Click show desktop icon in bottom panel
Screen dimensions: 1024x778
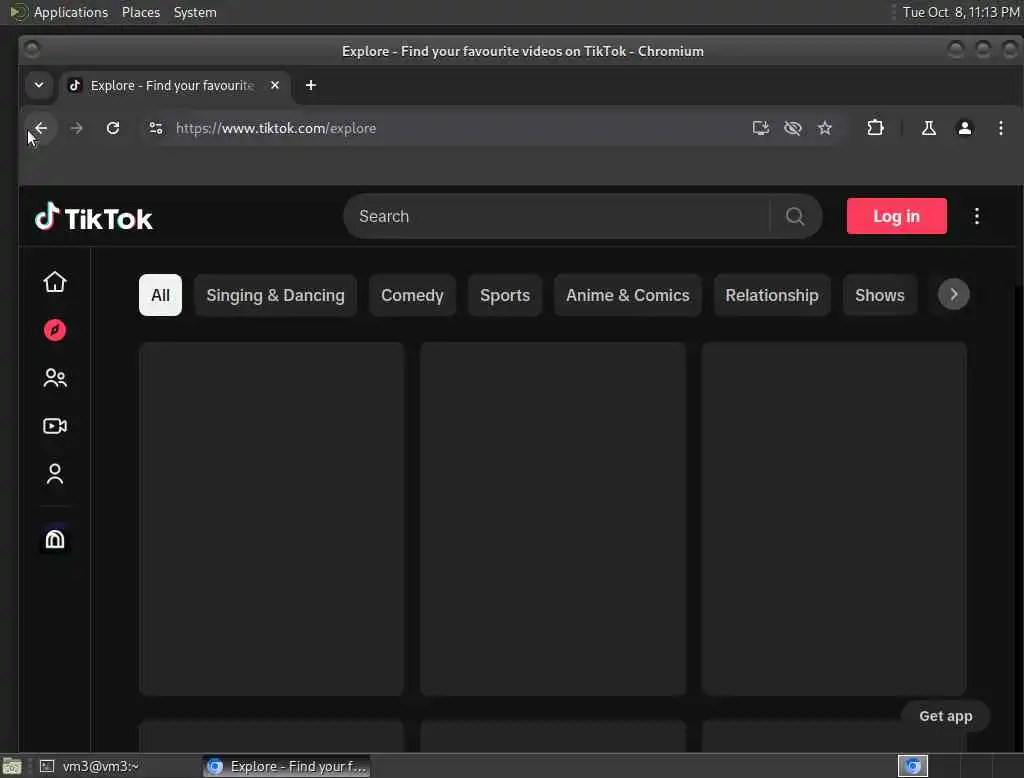click(x=12, y=766)
